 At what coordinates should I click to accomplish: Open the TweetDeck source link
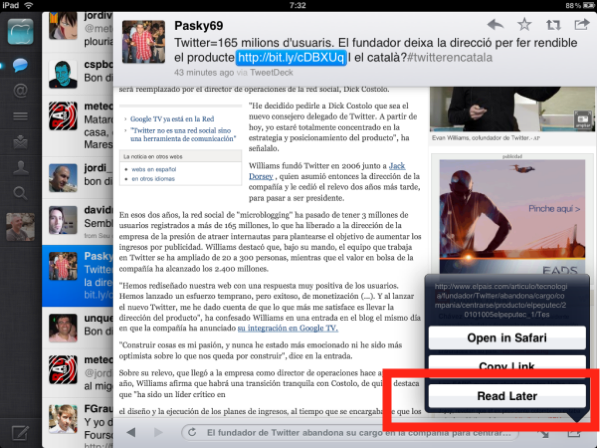tap(271, 72)
